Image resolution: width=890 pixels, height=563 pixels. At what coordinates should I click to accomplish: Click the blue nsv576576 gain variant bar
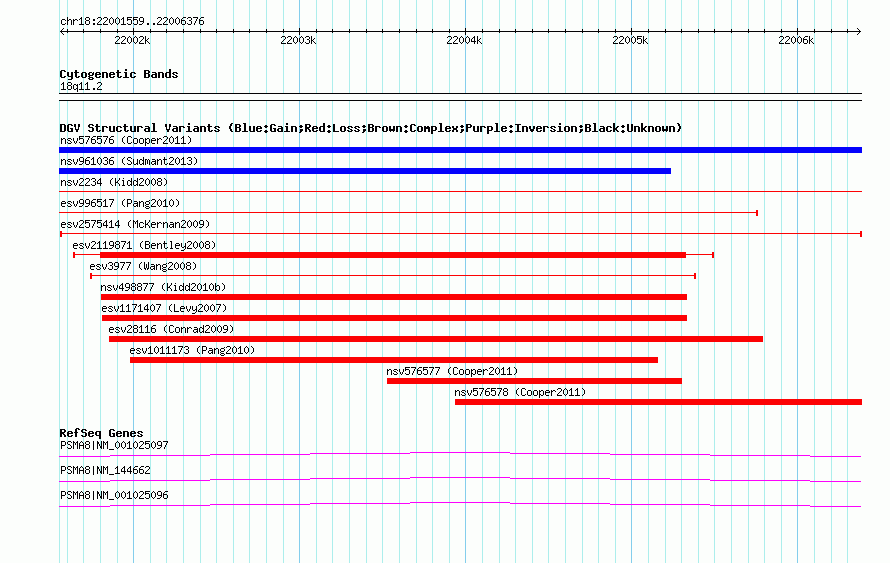pos(460,150)
